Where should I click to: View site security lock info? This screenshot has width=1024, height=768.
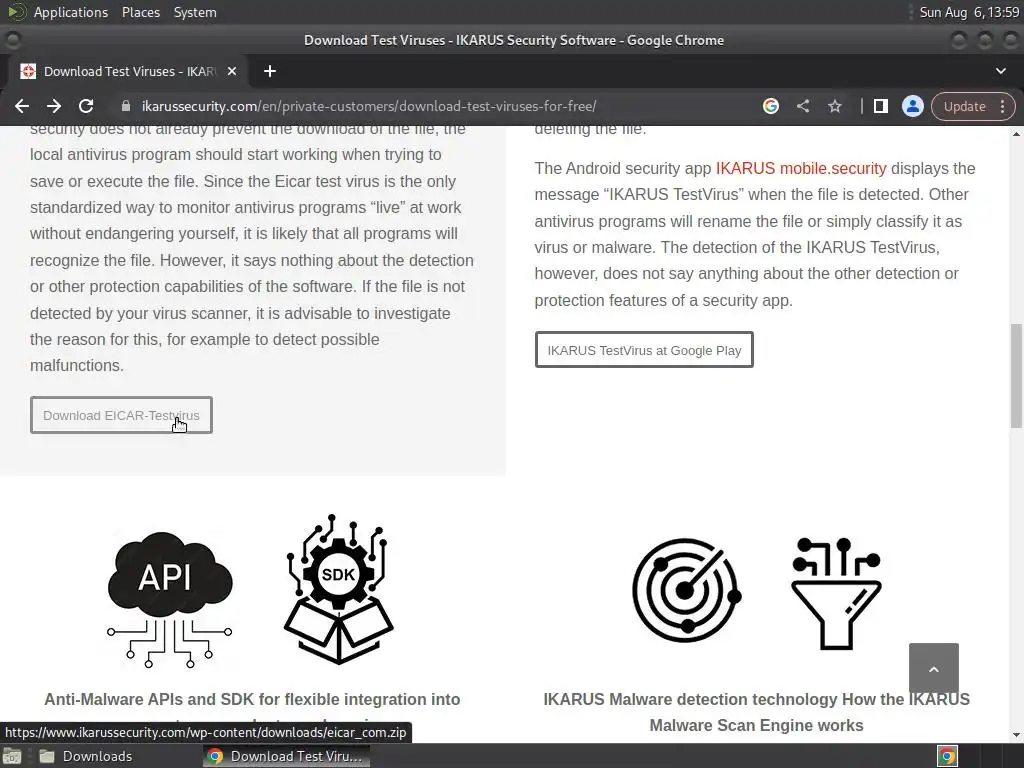126,106
